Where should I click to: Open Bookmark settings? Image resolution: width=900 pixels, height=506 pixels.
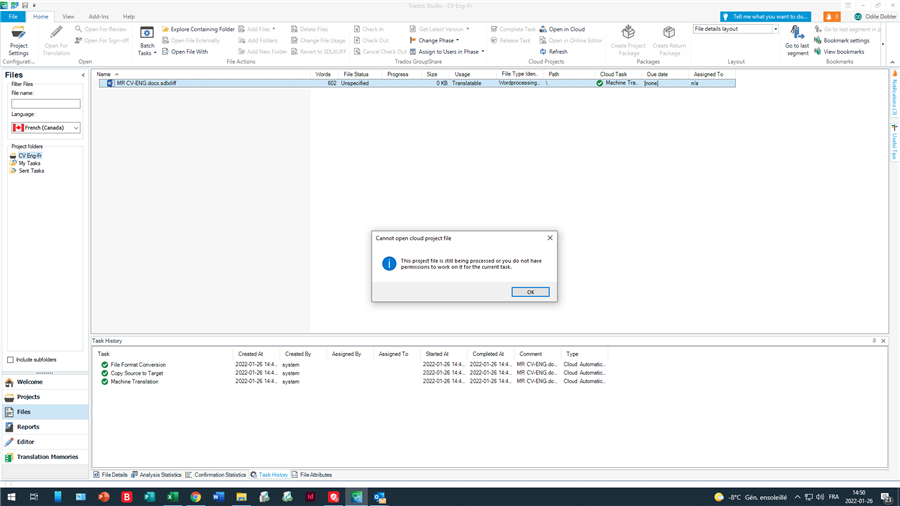tap(841, 41)
